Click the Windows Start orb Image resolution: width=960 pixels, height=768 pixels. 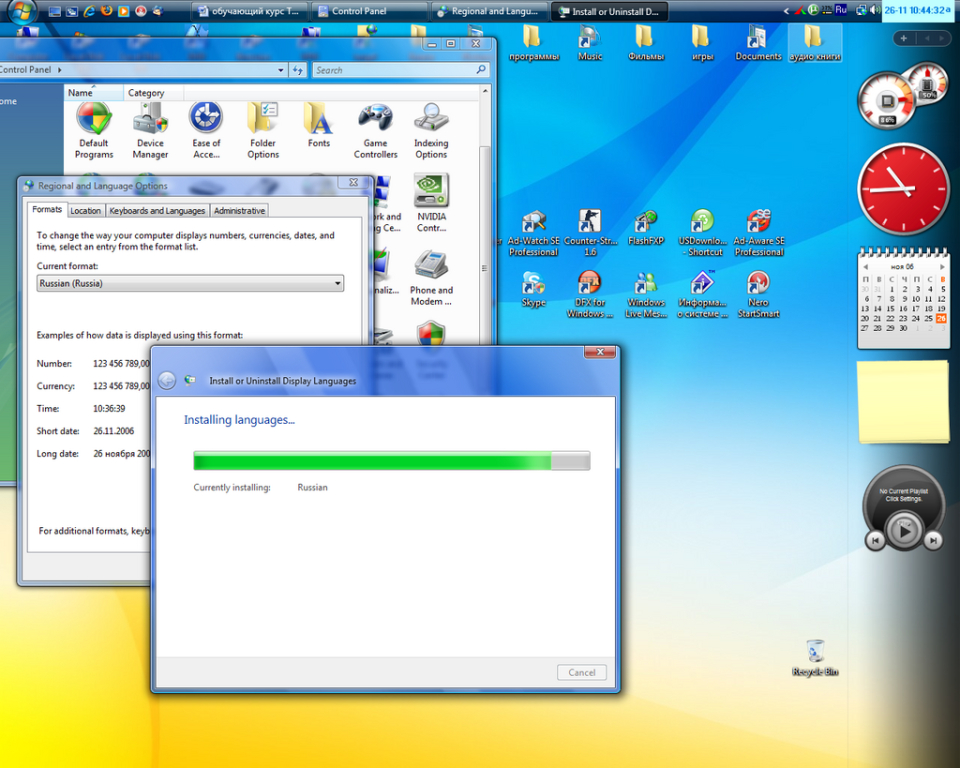tap(21, 11)
